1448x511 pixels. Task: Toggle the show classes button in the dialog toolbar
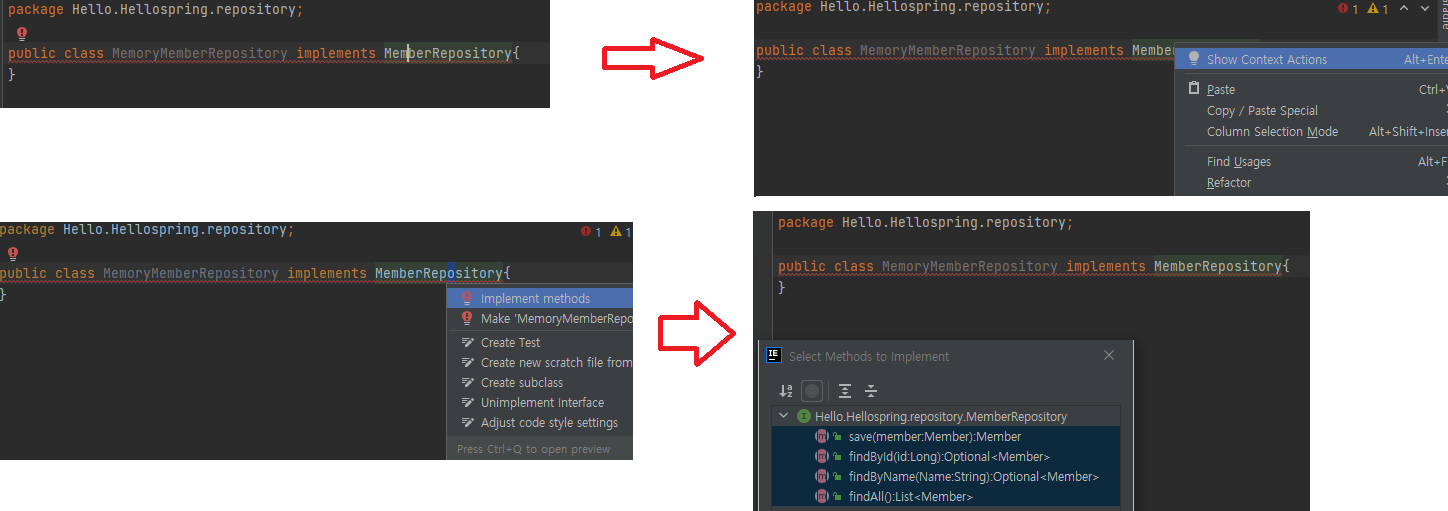coord(813,391)
